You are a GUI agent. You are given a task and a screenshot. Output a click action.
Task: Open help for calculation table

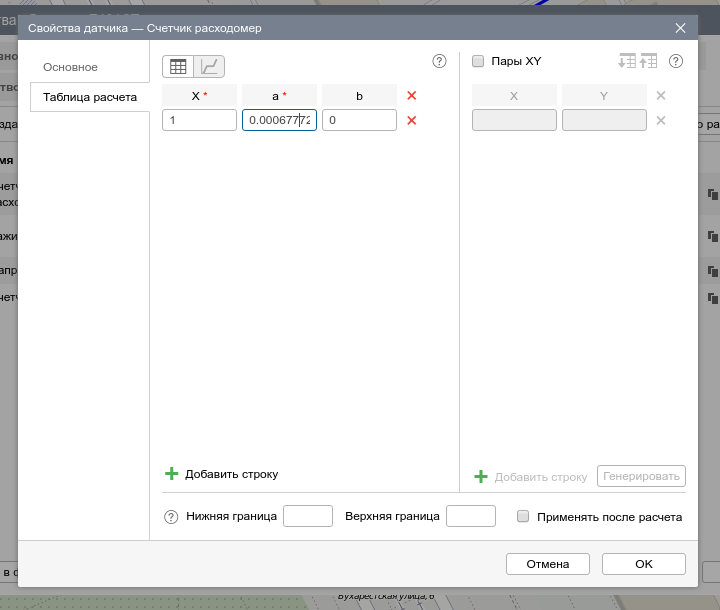[439, 61]
